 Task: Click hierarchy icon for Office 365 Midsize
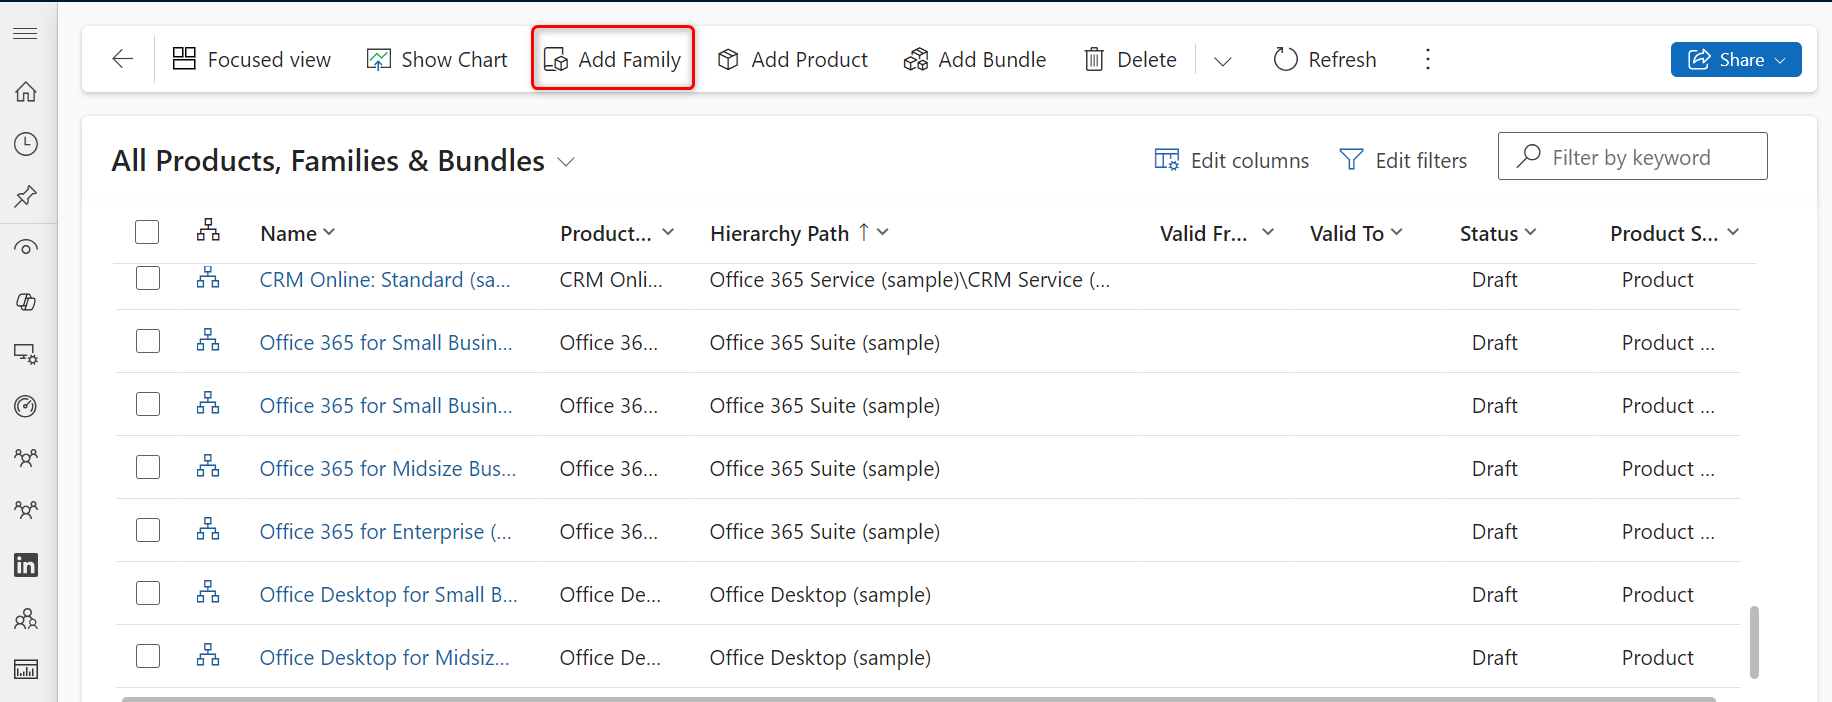pos(208,466)
